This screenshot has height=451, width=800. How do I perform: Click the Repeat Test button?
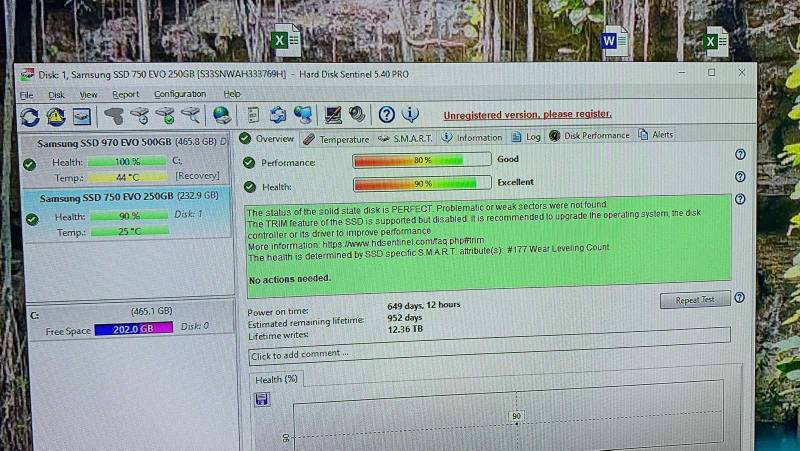coord(695,299)
